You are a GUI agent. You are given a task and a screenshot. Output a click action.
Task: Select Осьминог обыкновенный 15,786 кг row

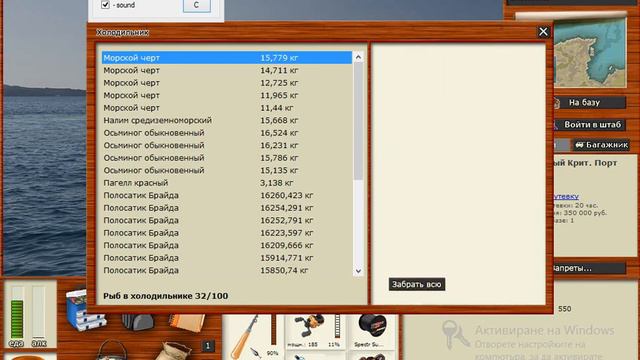(x=227, y=158)
